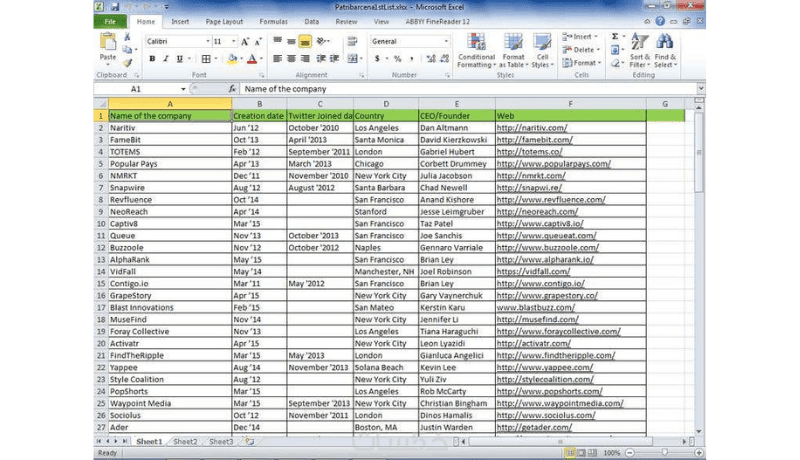This screenshot has width=800, height=460.
Task: Click the vertical scrollbar down arrow
Action: click(698, 431)
